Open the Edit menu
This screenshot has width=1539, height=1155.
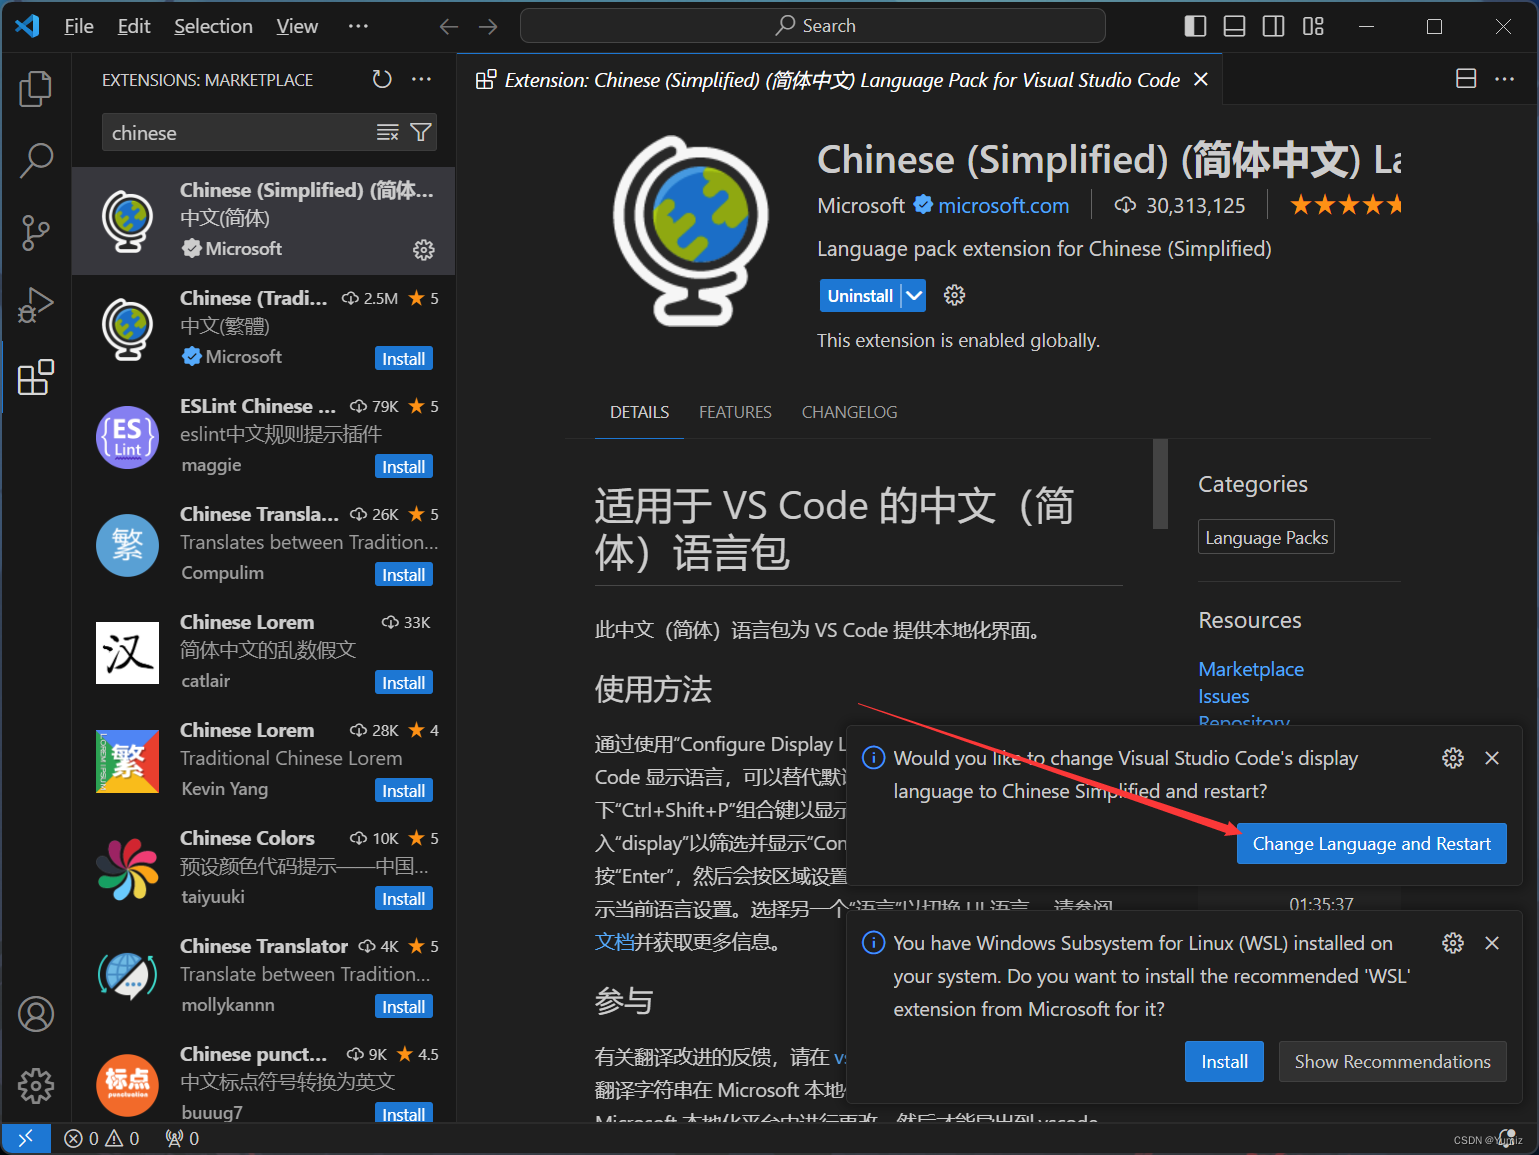134,26
